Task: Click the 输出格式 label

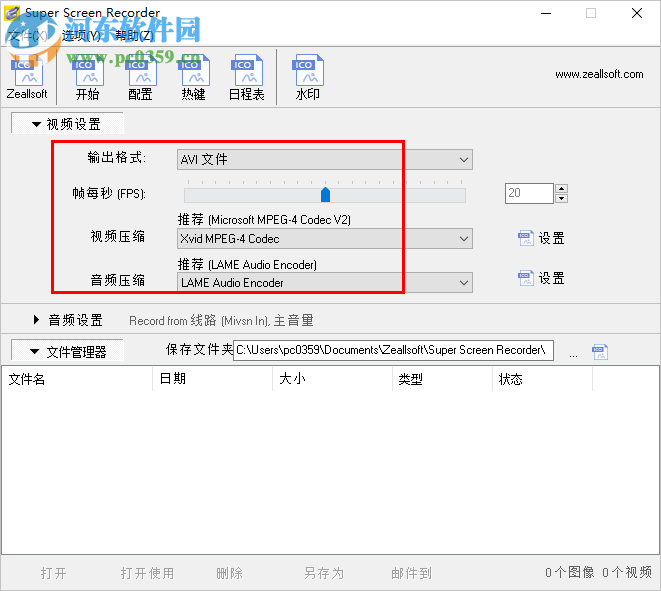Action: coord(117,157)
